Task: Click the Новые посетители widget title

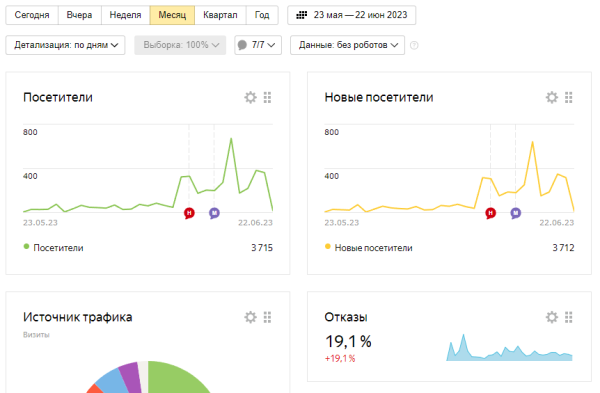Action: (x=379, y=97)
